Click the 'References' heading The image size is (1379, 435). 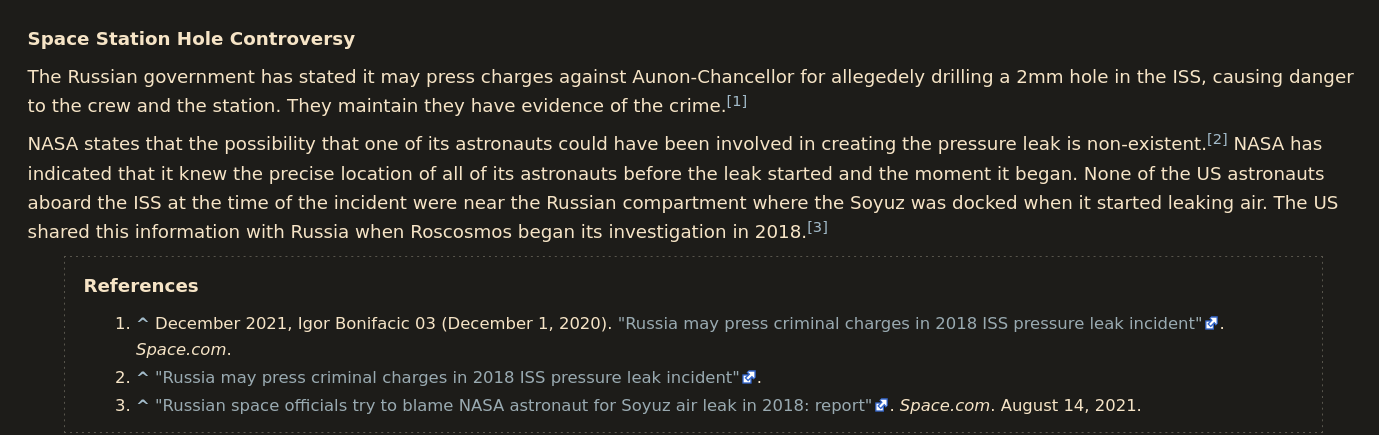[141, 286]
